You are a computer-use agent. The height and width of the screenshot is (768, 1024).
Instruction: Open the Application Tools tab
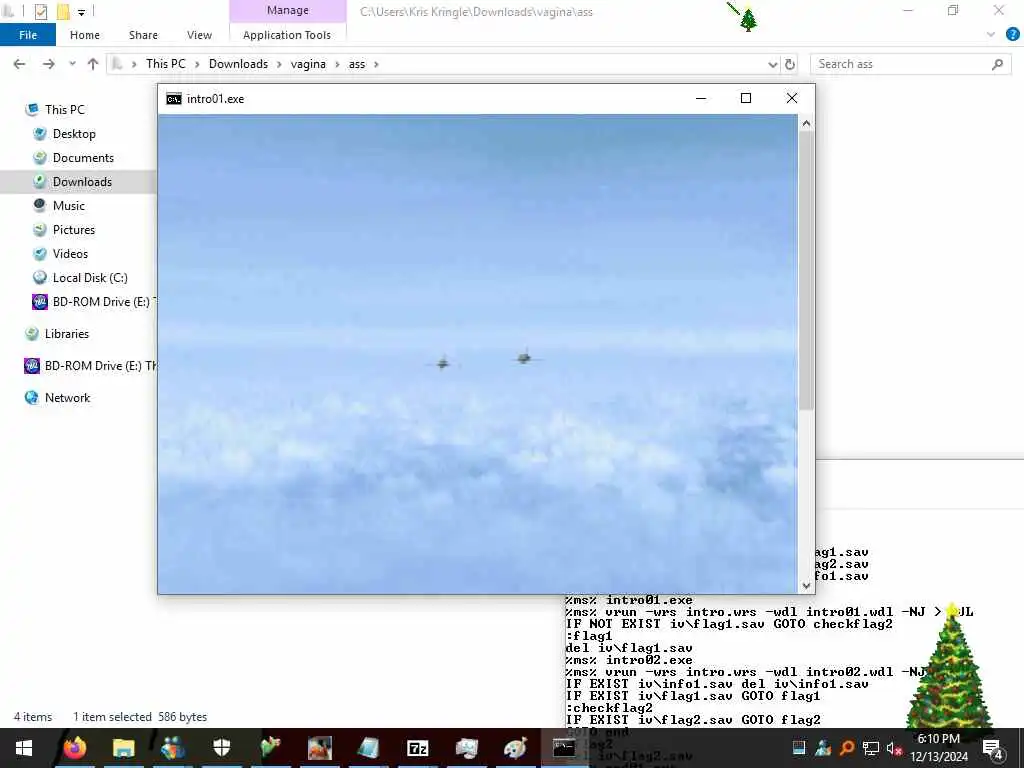[287, 35]
